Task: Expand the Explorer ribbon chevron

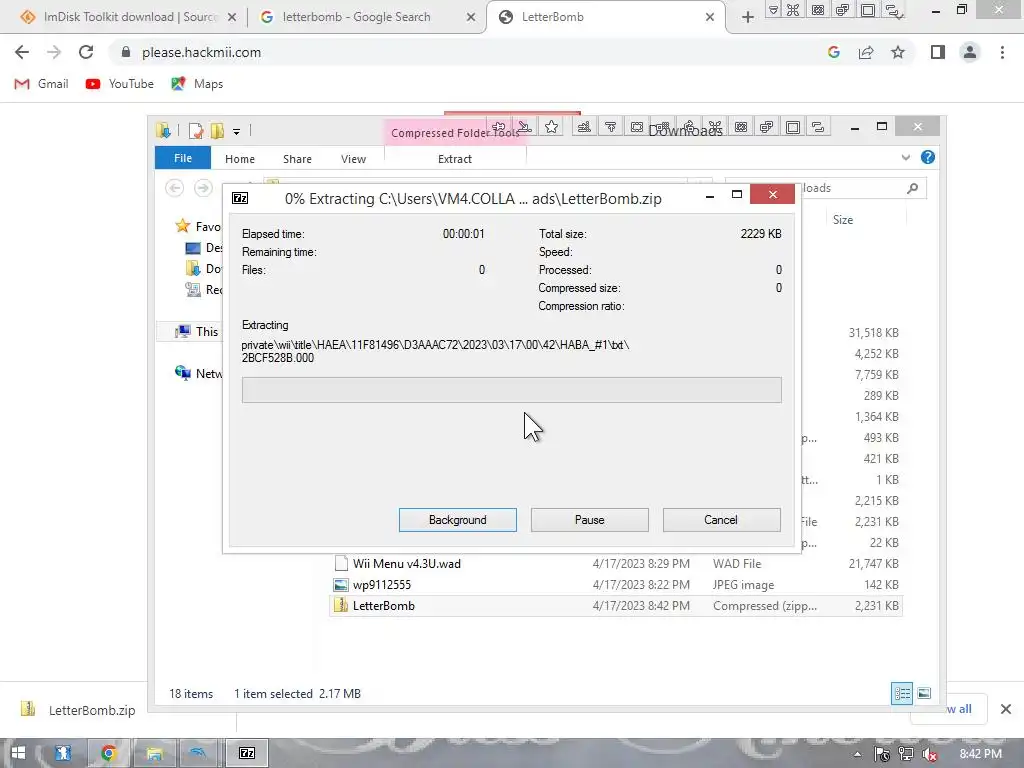Action: pos(905,157)
